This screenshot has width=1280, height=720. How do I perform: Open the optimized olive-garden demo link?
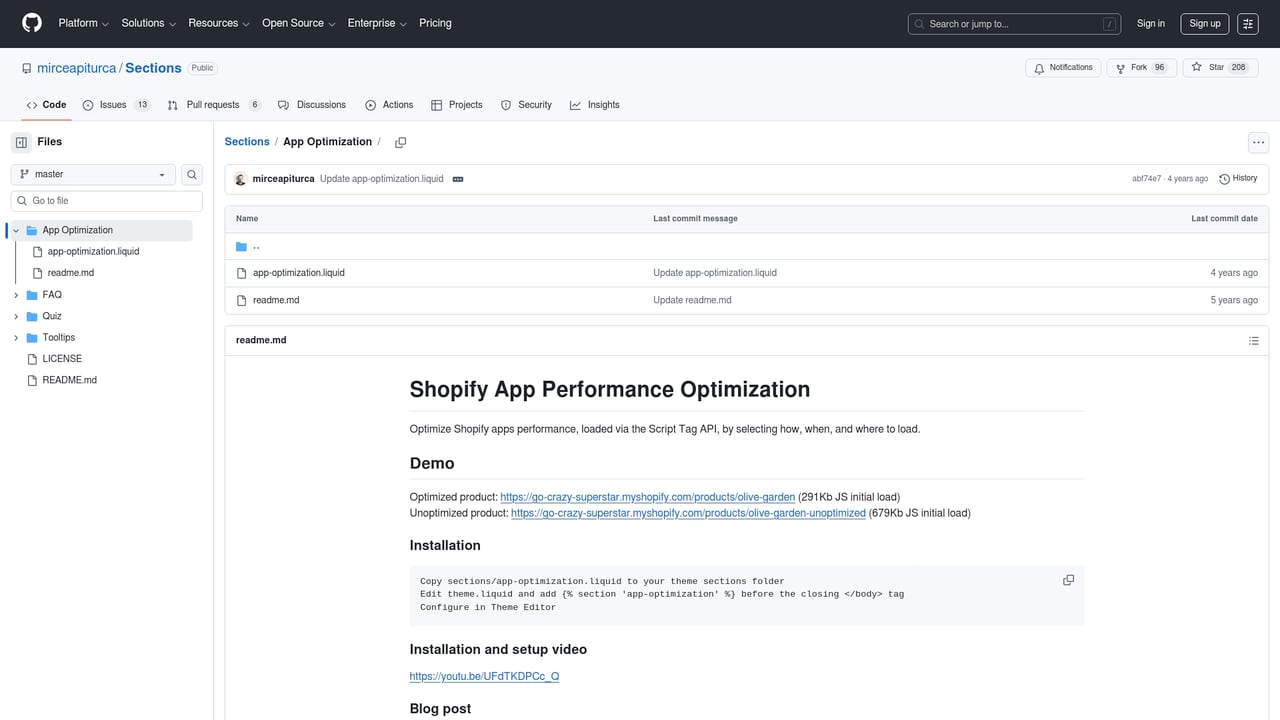pos(648,496)
